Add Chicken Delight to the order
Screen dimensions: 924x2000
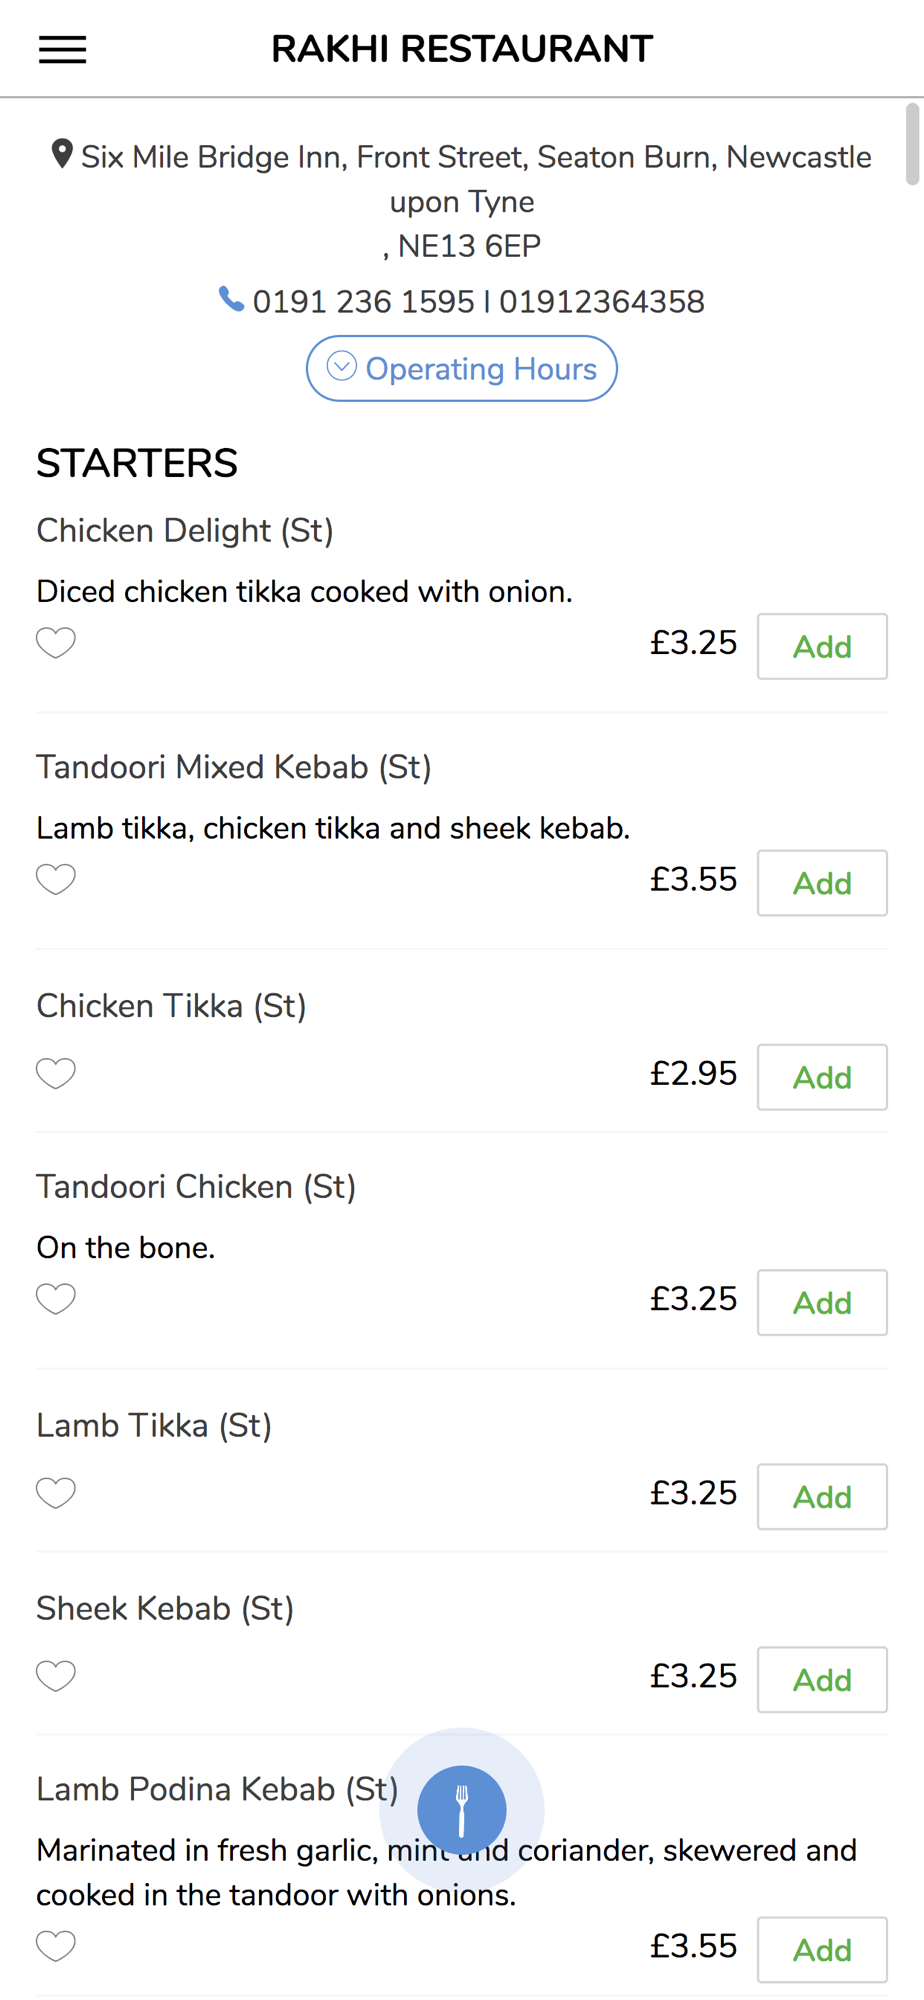click(822, 647)
